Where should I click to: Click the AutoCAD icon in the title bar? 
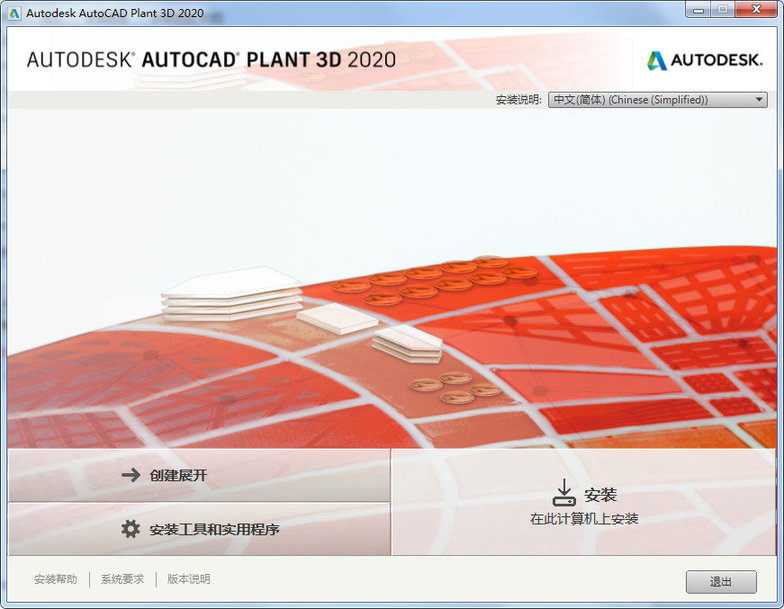(14, 13)
